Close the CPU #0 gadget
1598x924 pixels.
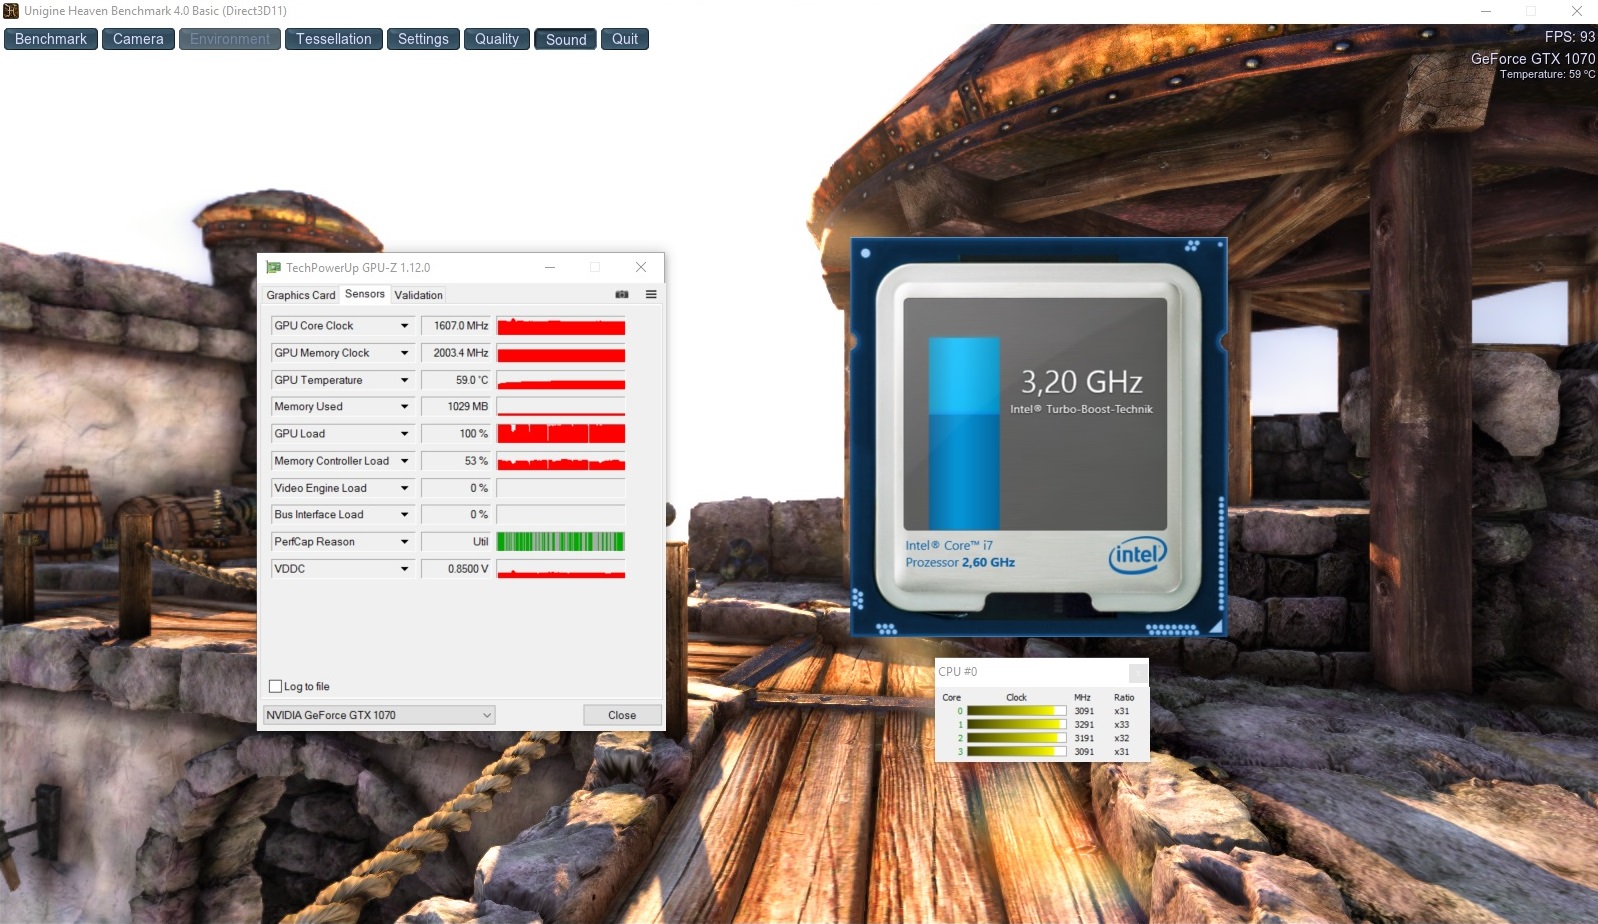point(1138,672)
